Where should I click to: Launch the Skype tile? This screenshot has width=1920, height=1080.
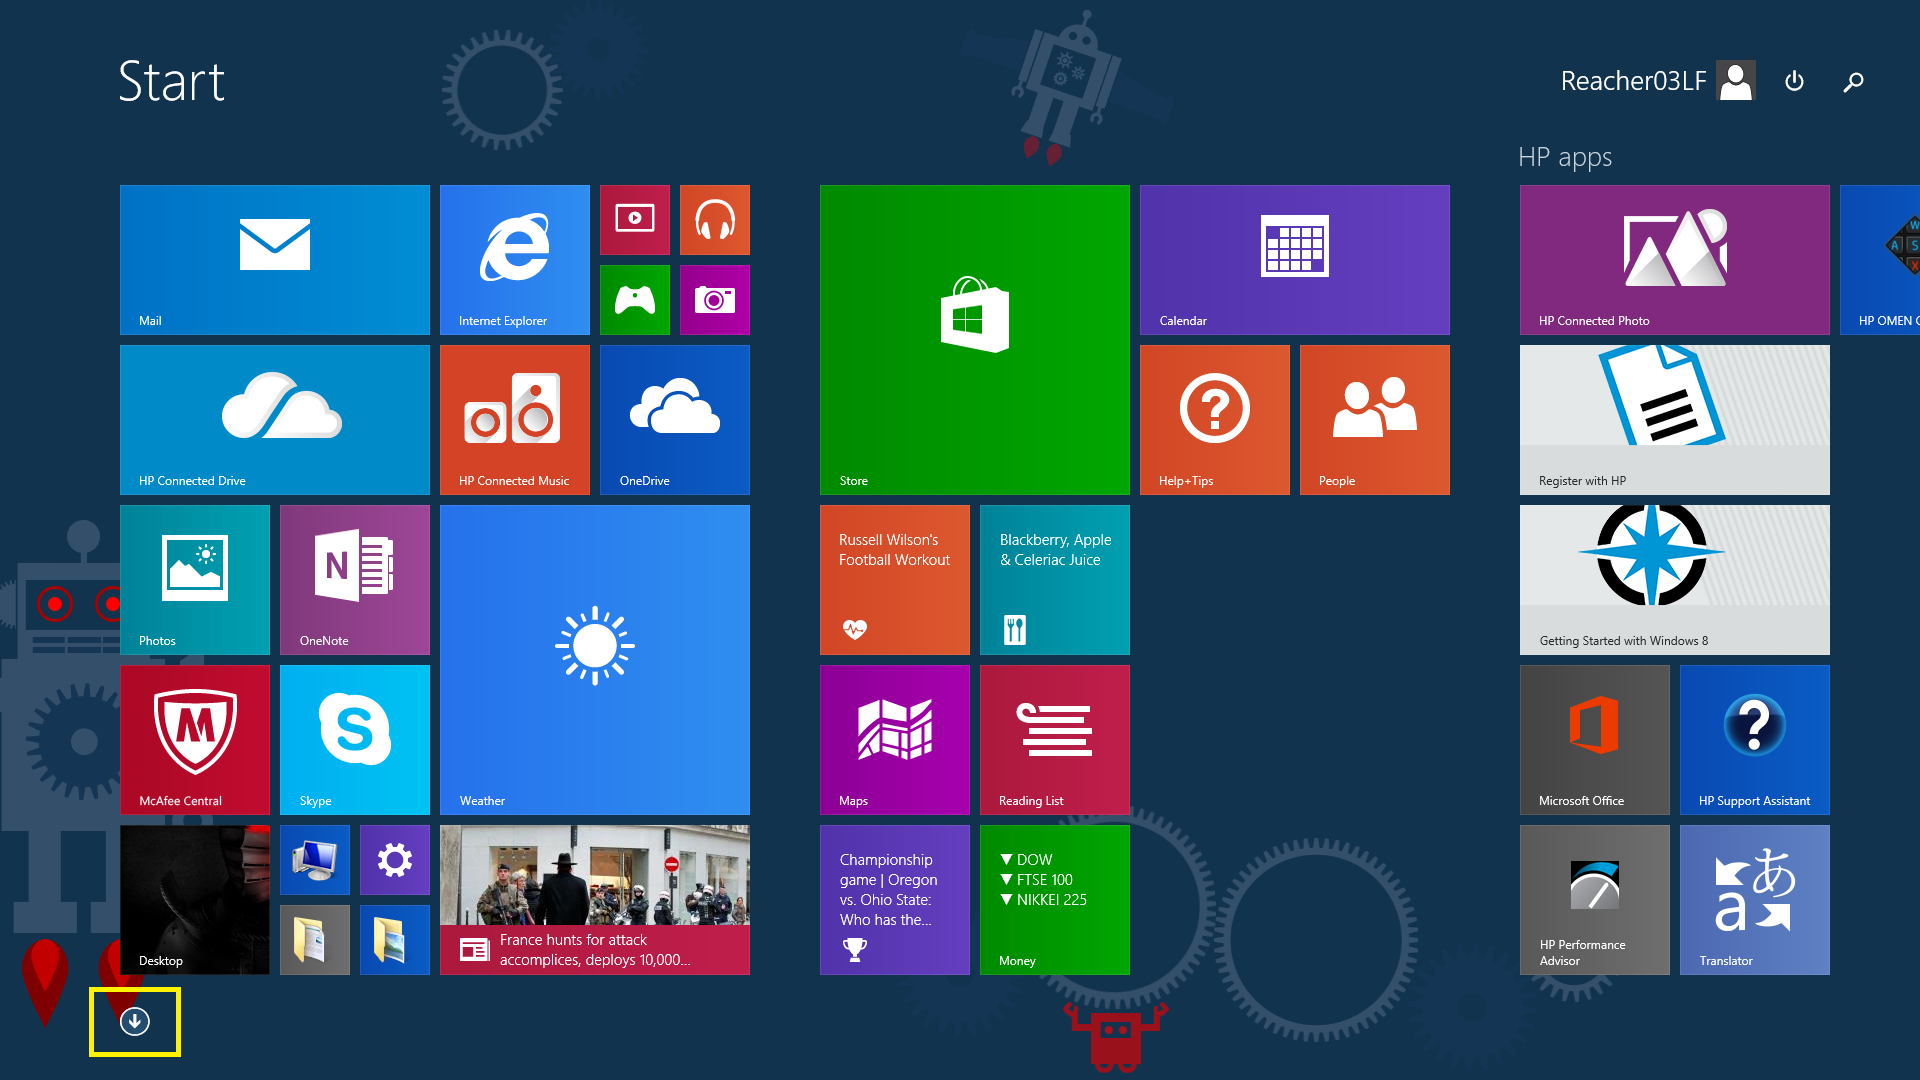(x=355, y=740)
